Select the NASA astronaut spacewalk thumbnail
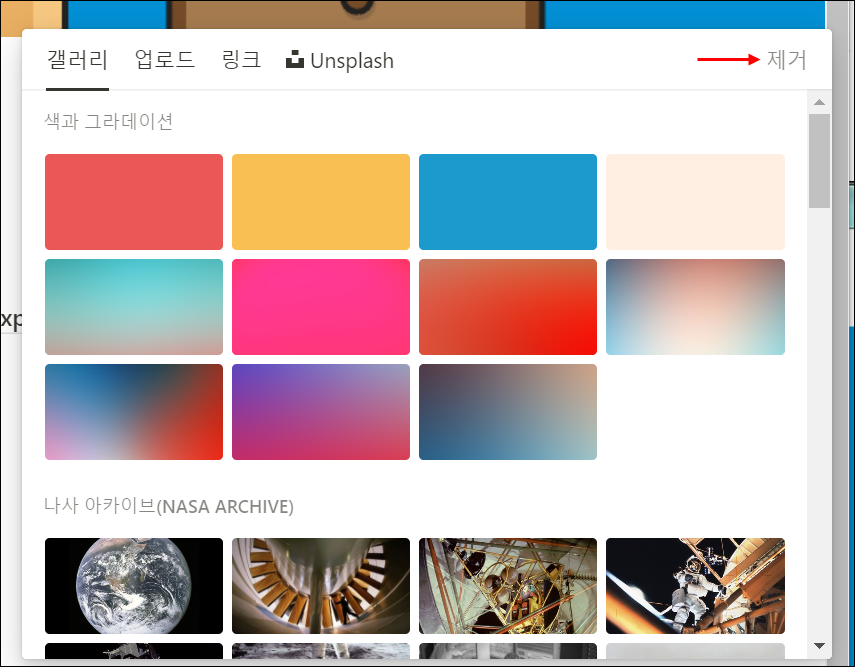 (x=695, y=586)
